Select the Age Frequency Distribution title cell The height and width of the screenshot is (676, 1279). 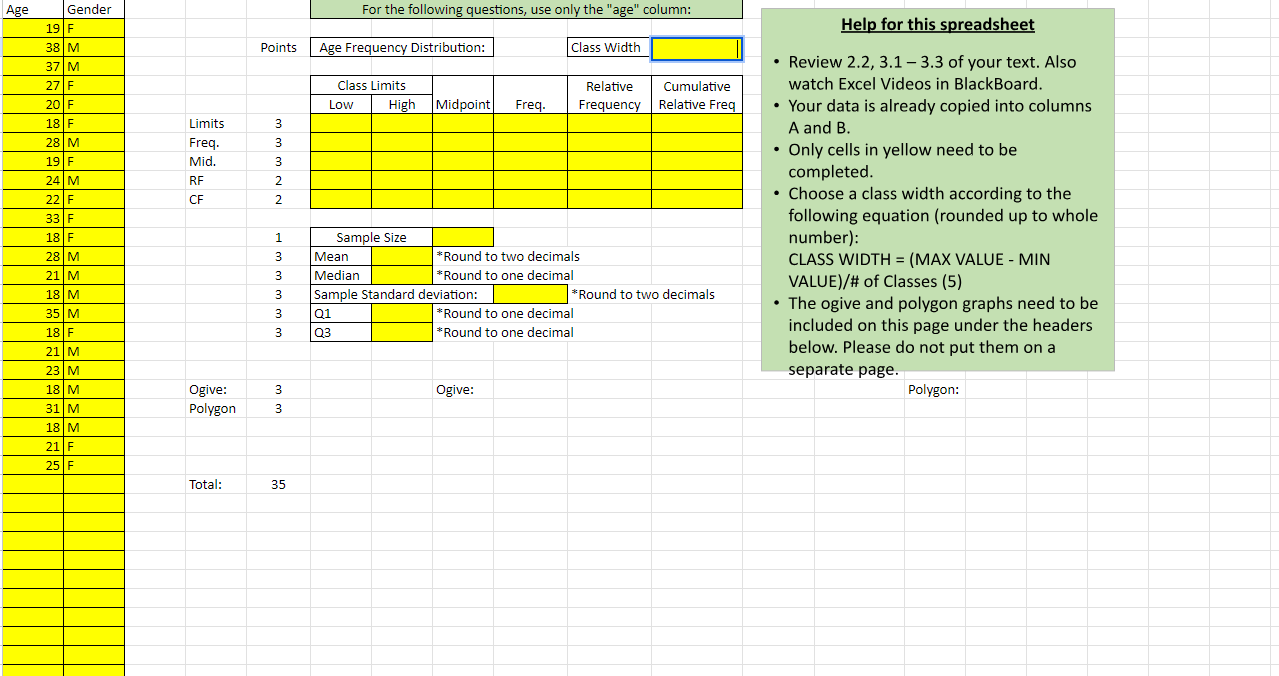pos(400,47)
